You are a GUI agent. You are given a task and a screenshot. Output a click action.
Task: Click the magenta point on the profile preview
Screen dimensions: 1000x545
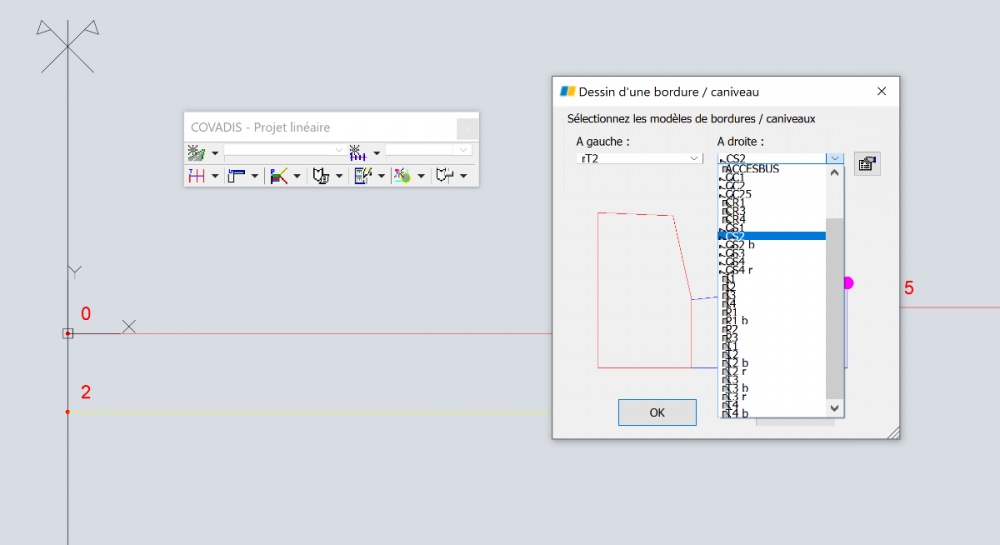(848, 283)
